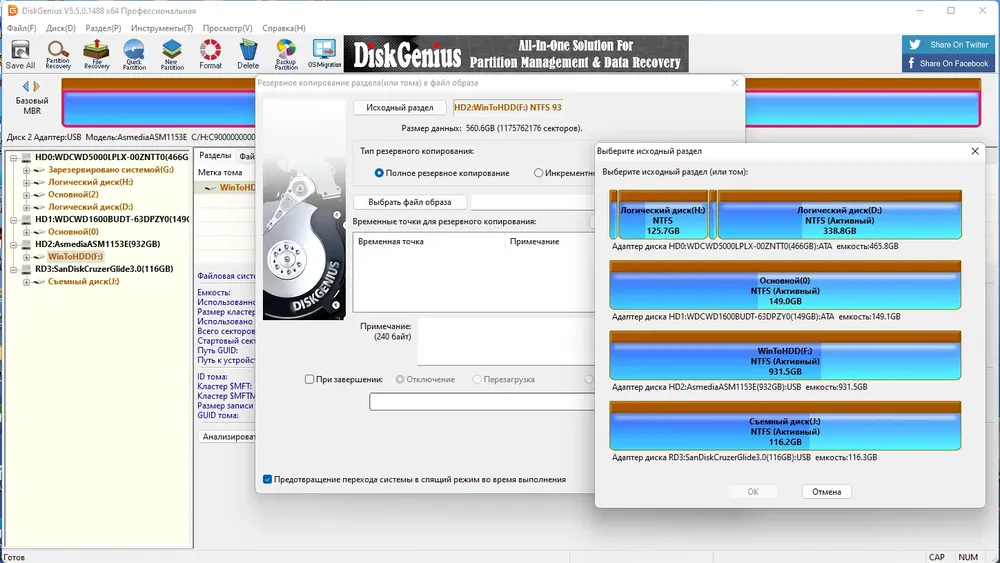The height and width of the screenshot is (563, 1000).
Task: Close the source partition selection dialog
Action: pyautogui.click(x=974, y=151)
